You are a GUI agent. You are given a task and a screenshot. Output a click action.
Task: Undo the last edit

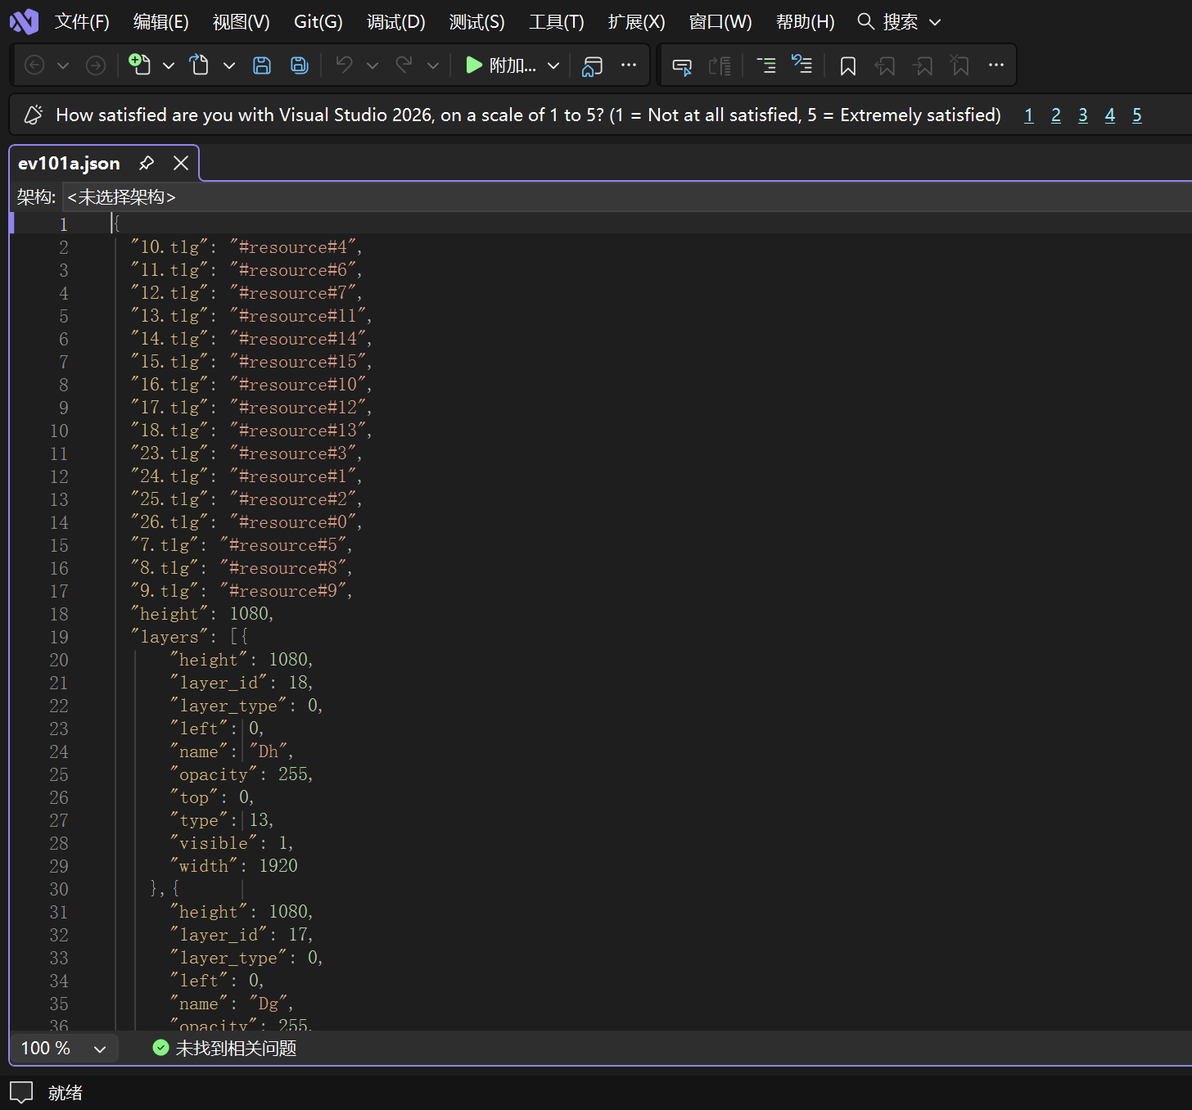pyautogui.click(x=344, y=65)
